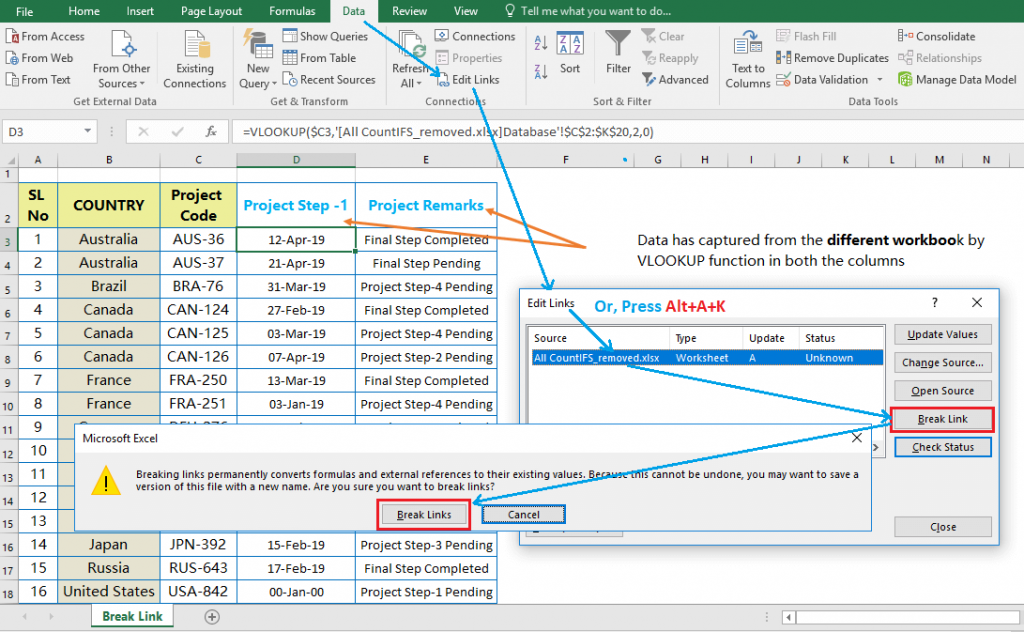
Task: Click the help question mark in Edit Links
Action: pyautogui.click(x=935, y=302)
